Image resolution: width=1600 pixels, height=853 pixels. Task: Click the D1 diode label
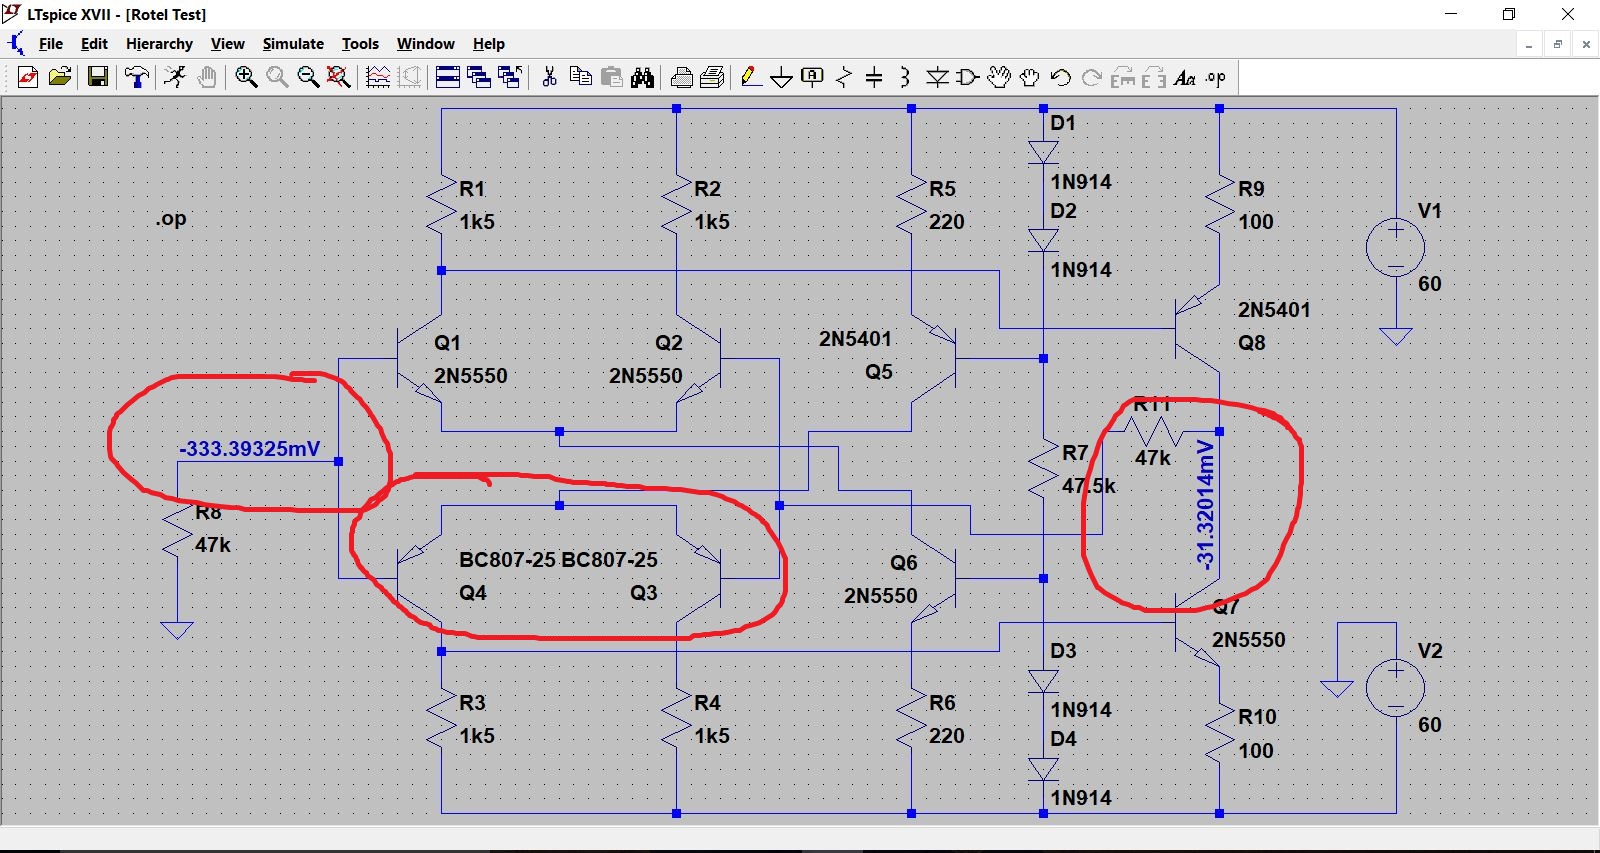pyautogui.click(x=1063, y=123)
